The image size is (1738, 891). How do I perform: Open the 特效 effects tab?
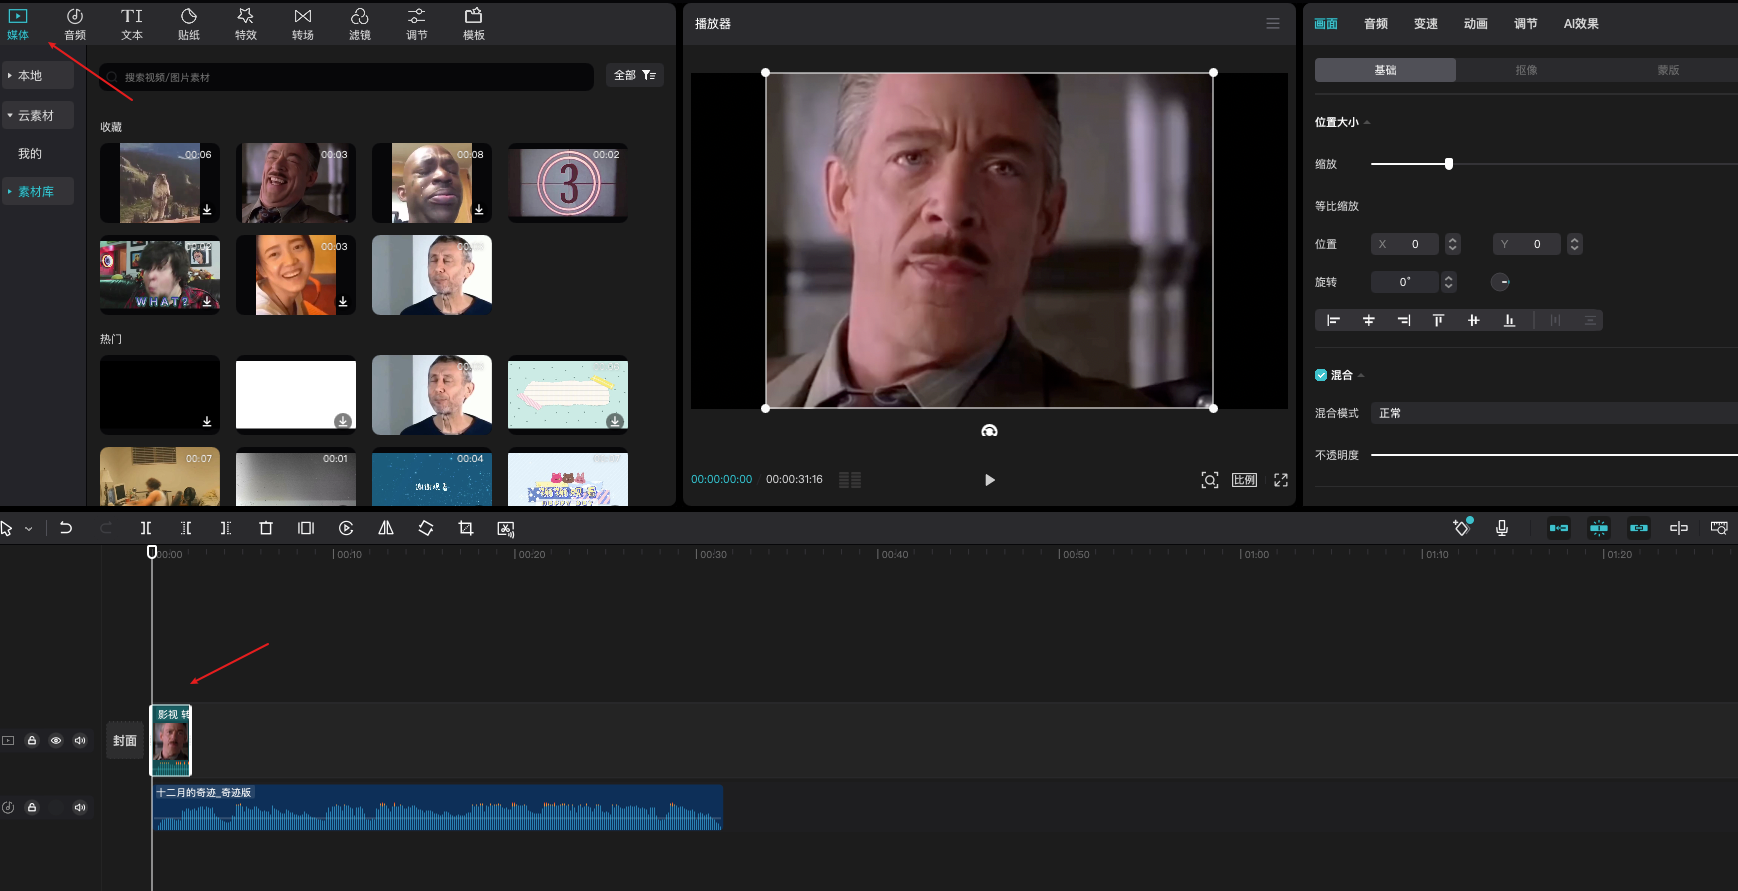246,24
